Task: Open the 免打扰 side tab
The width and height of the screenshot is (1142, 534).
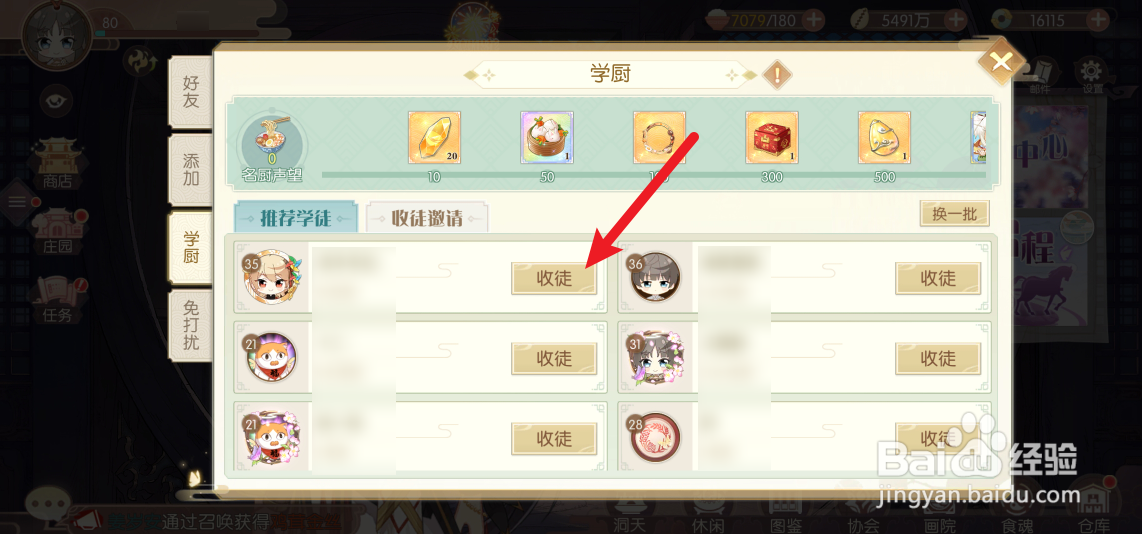Action: click(x=191, y=325)
